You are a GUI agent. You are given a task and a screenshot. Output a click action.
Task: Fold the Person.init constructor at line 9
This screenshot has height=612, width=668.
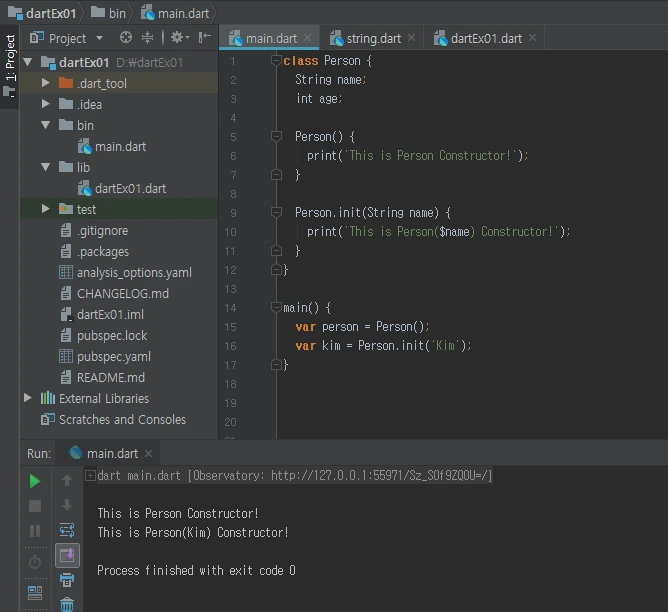coord(276,212)
